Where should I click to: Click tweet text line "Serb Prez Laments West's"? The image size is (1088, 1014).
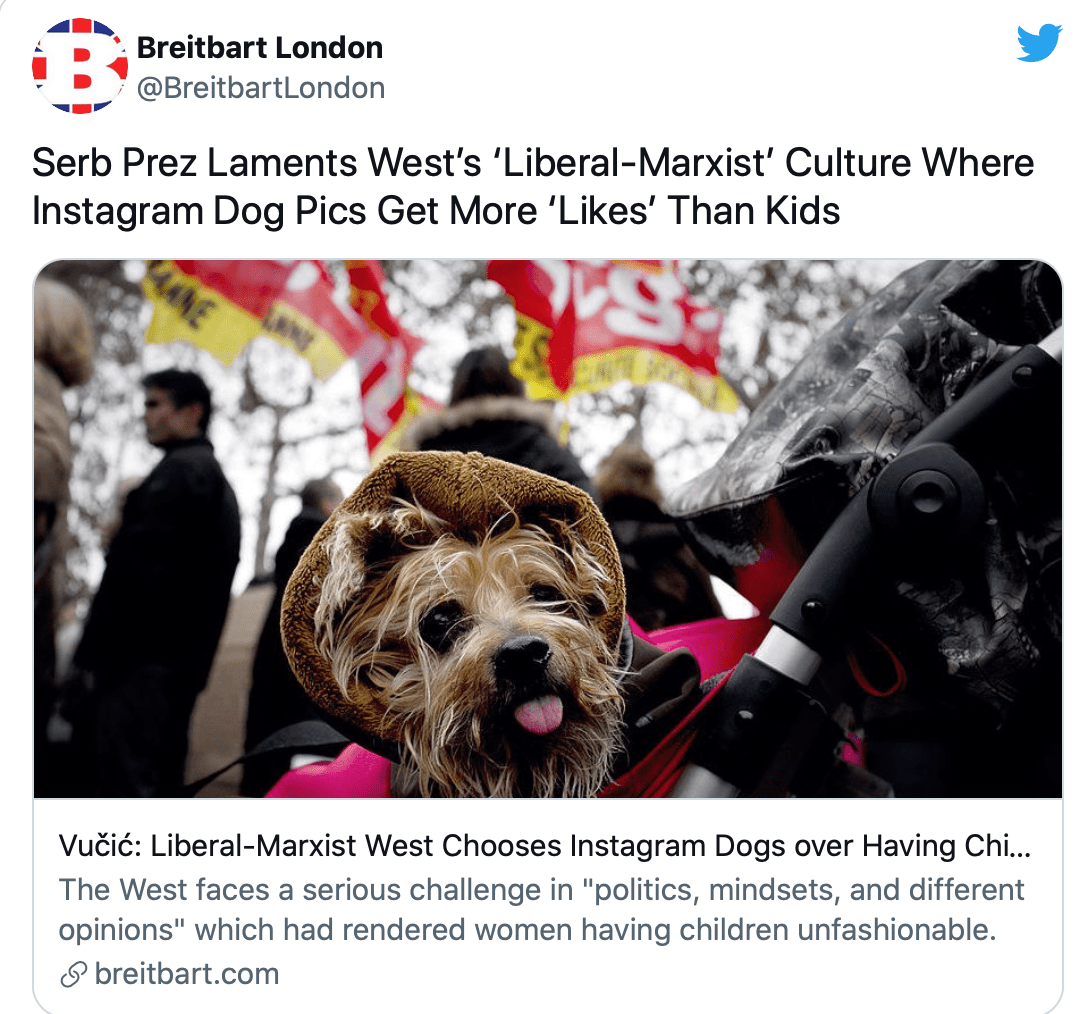(533, 163)
